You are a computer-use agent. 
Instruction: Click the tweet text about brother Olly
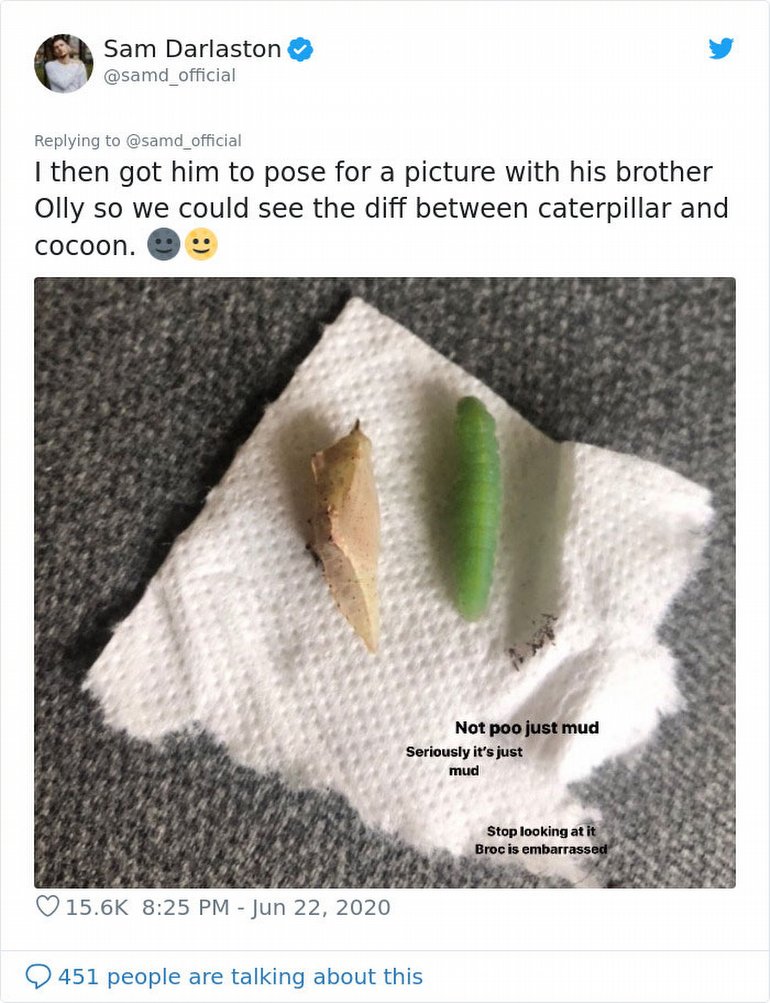[380, 208]
